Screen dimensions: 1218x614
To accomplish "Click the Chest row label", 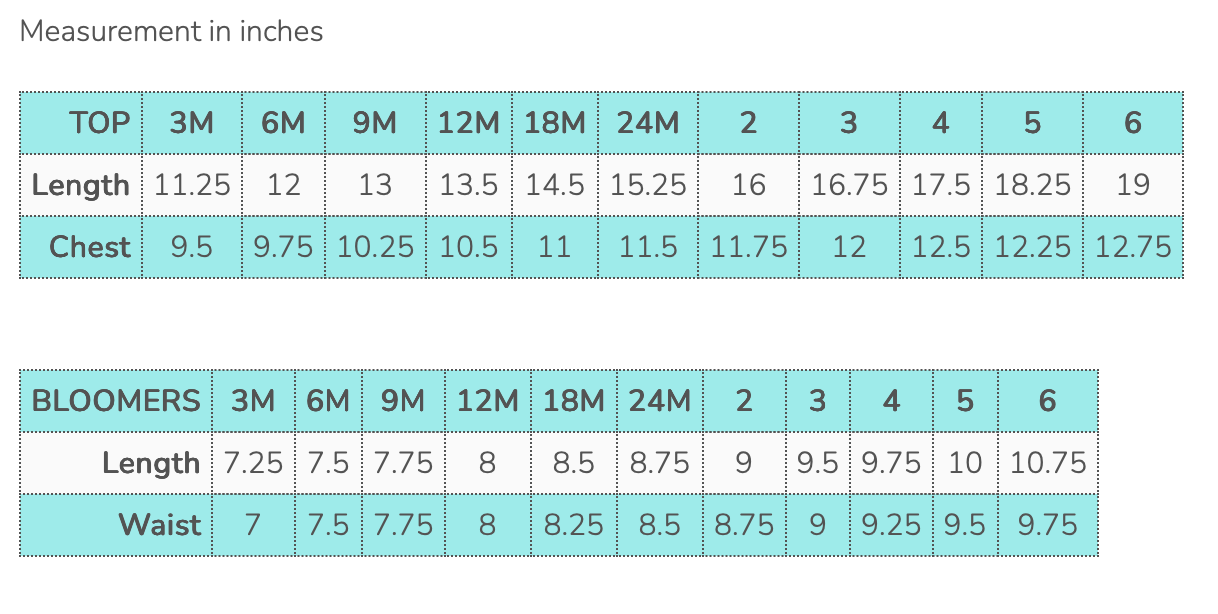I will pos(90,247).
